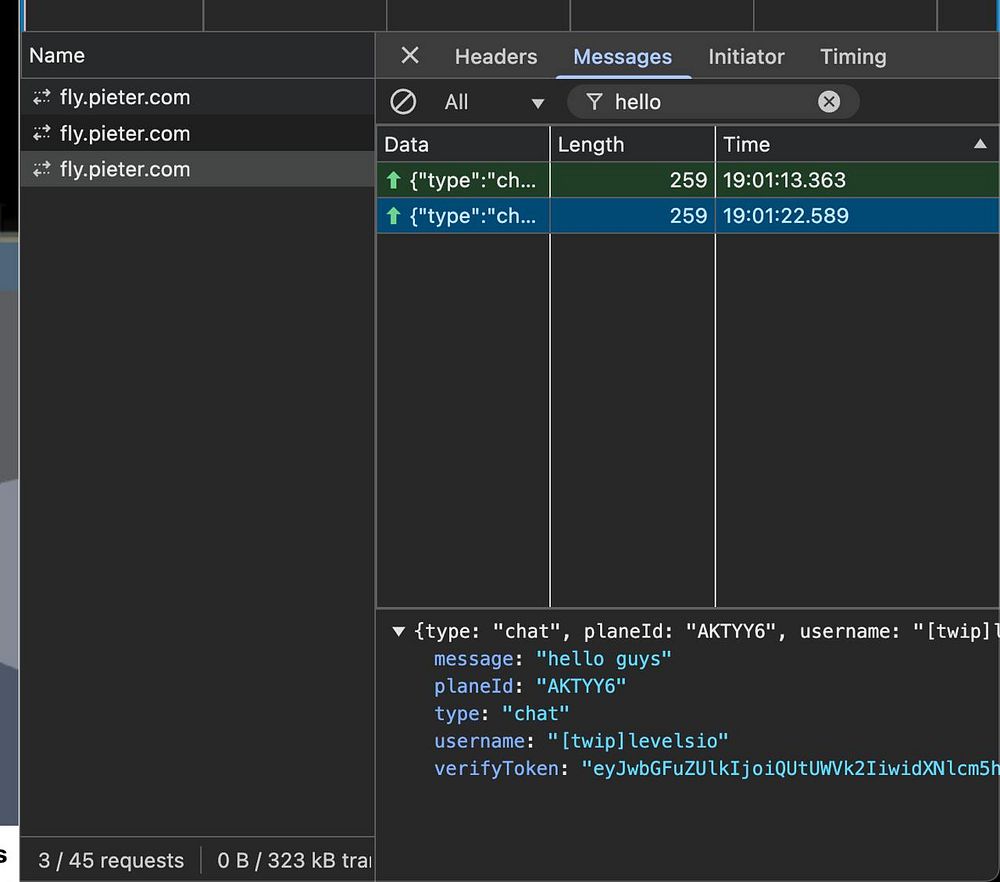The image size is (1000, 882).
Task: Click WebSocket icon of second fly.pieter.com request
Action: (42, 134)
